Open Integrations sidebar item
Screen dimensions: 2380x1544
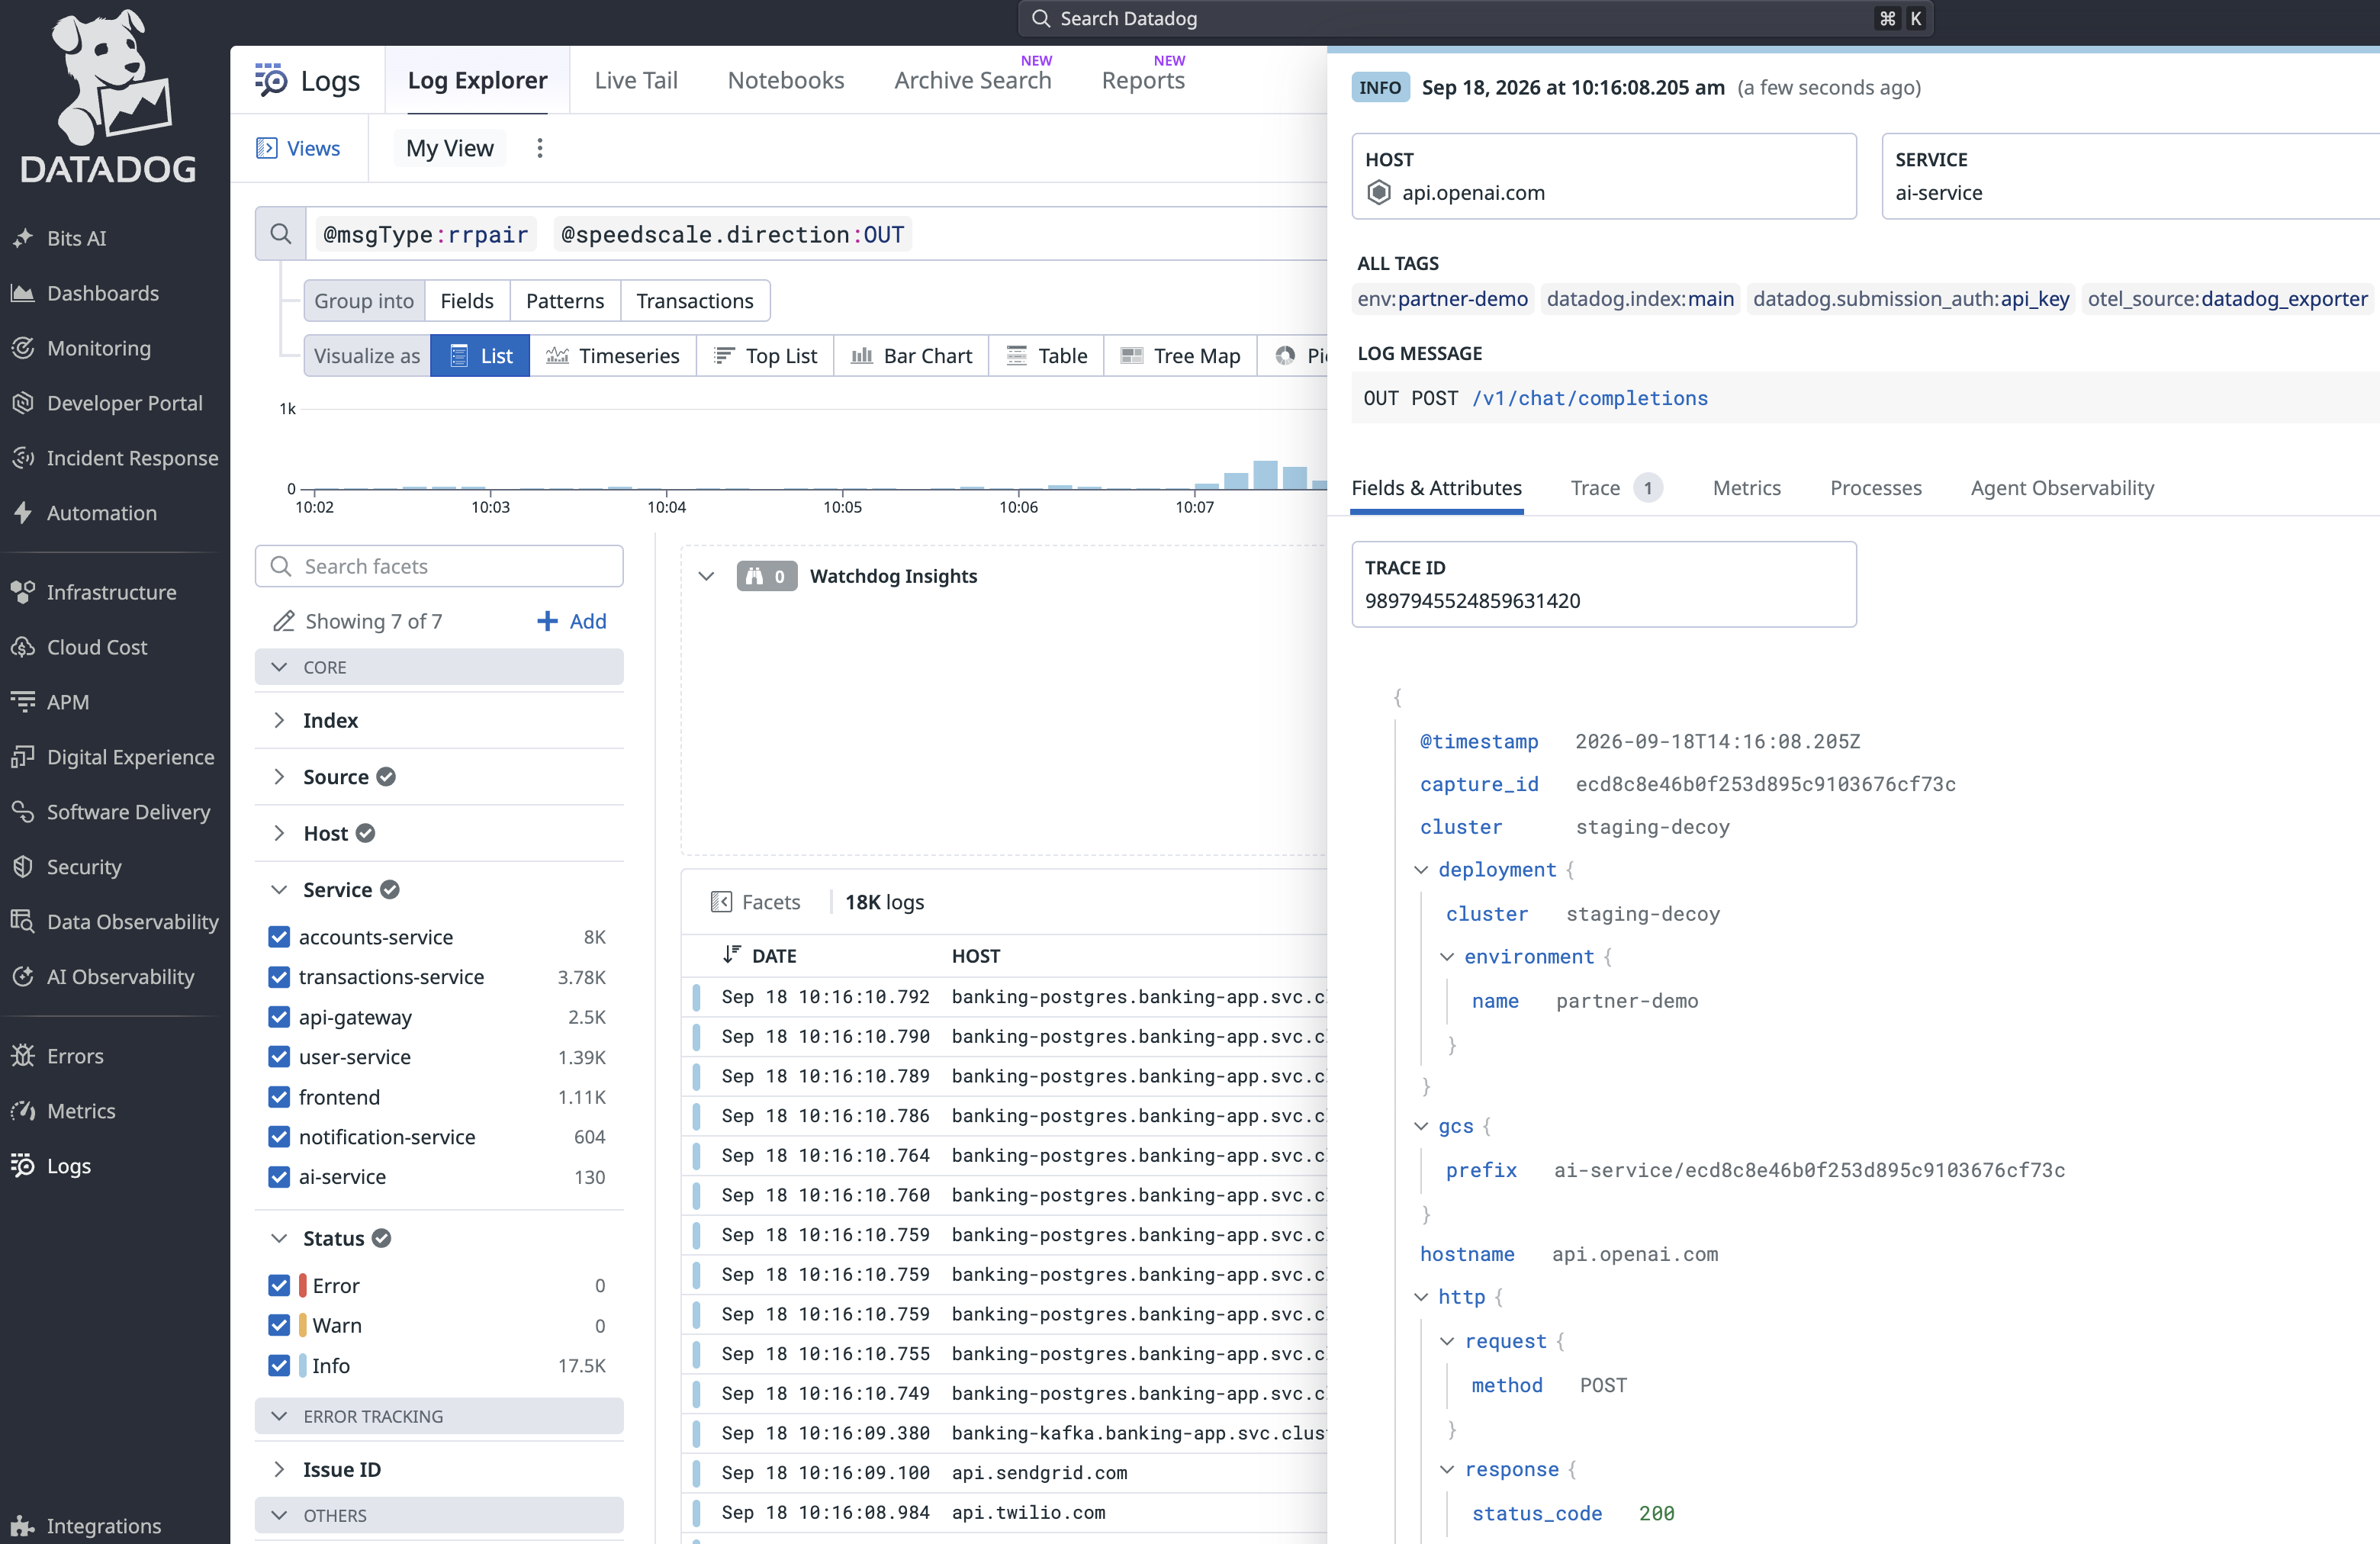pos(87,1526)
